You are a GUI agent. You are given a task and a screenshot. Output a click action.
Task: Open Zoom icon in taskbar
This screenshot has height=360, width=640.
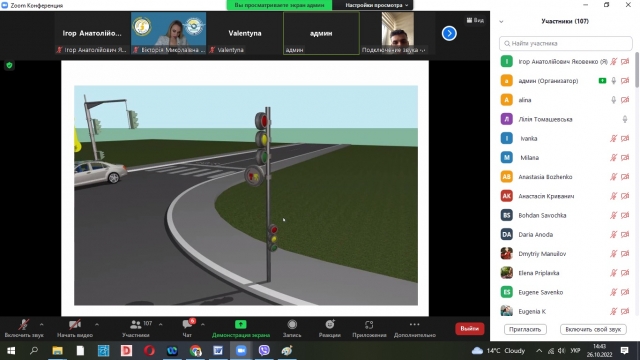point(241,351)
